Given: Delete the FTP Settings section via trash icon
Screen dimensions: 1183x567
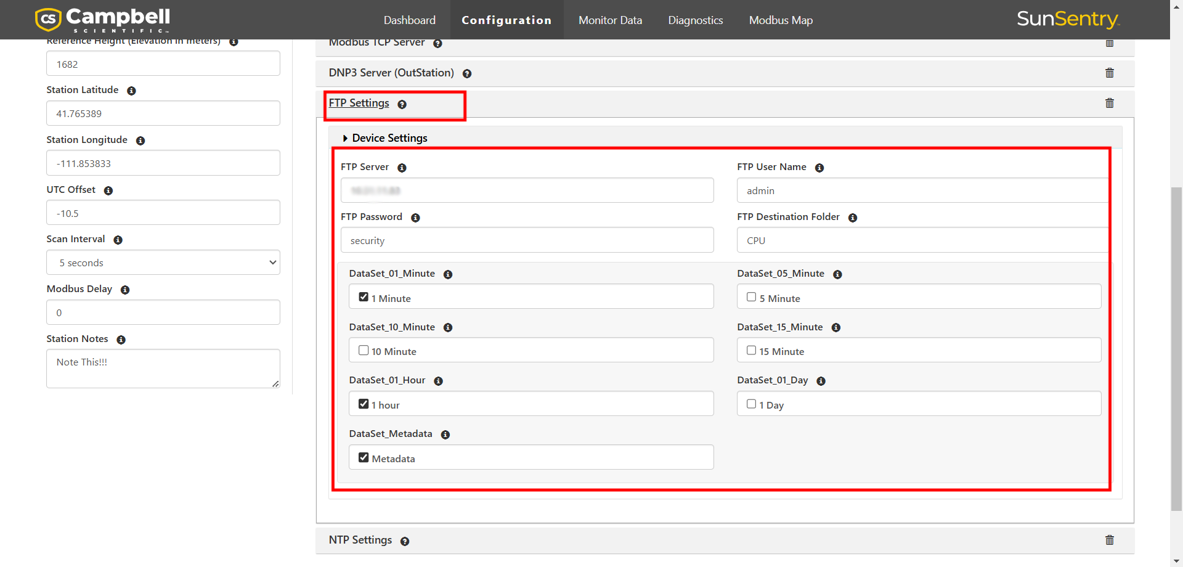Looking at the screenshot, I should pyautogui.click(x=1109, y=103).
